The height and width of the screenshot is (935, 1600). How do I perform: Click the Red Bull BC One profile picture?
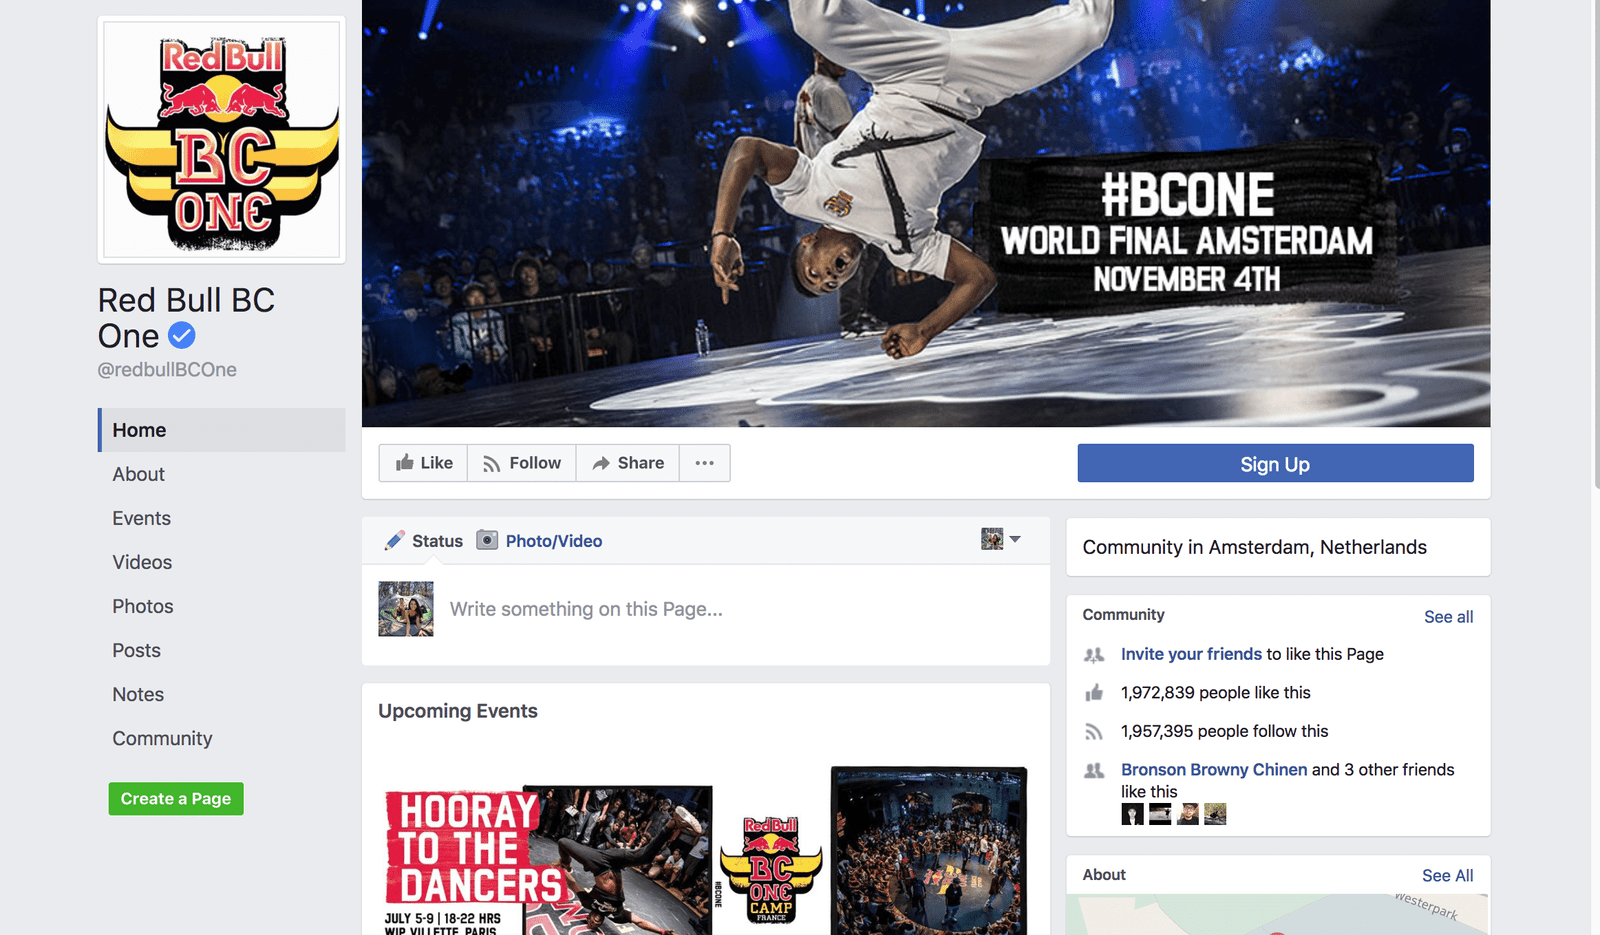click(x=222, y=140)
